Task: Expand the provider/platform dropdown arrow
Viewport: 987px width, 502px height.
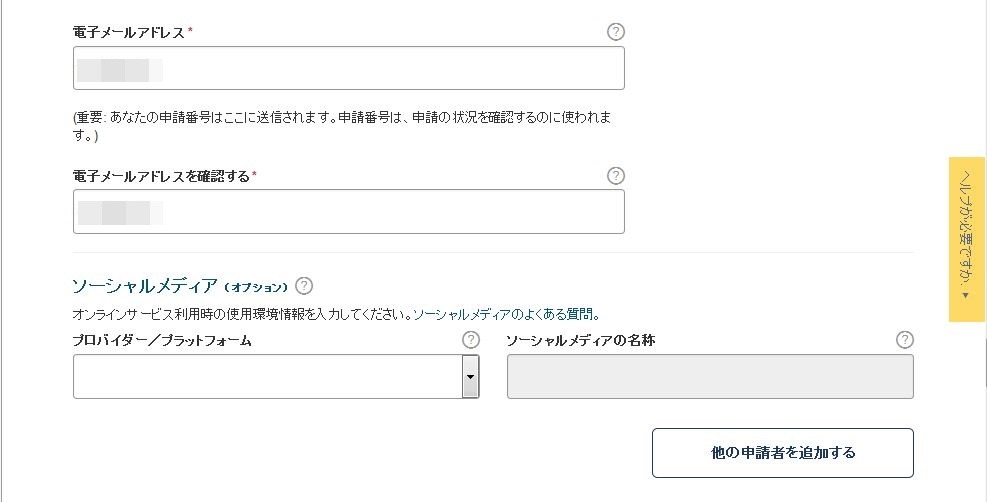Action: click(x=470, y=376)
